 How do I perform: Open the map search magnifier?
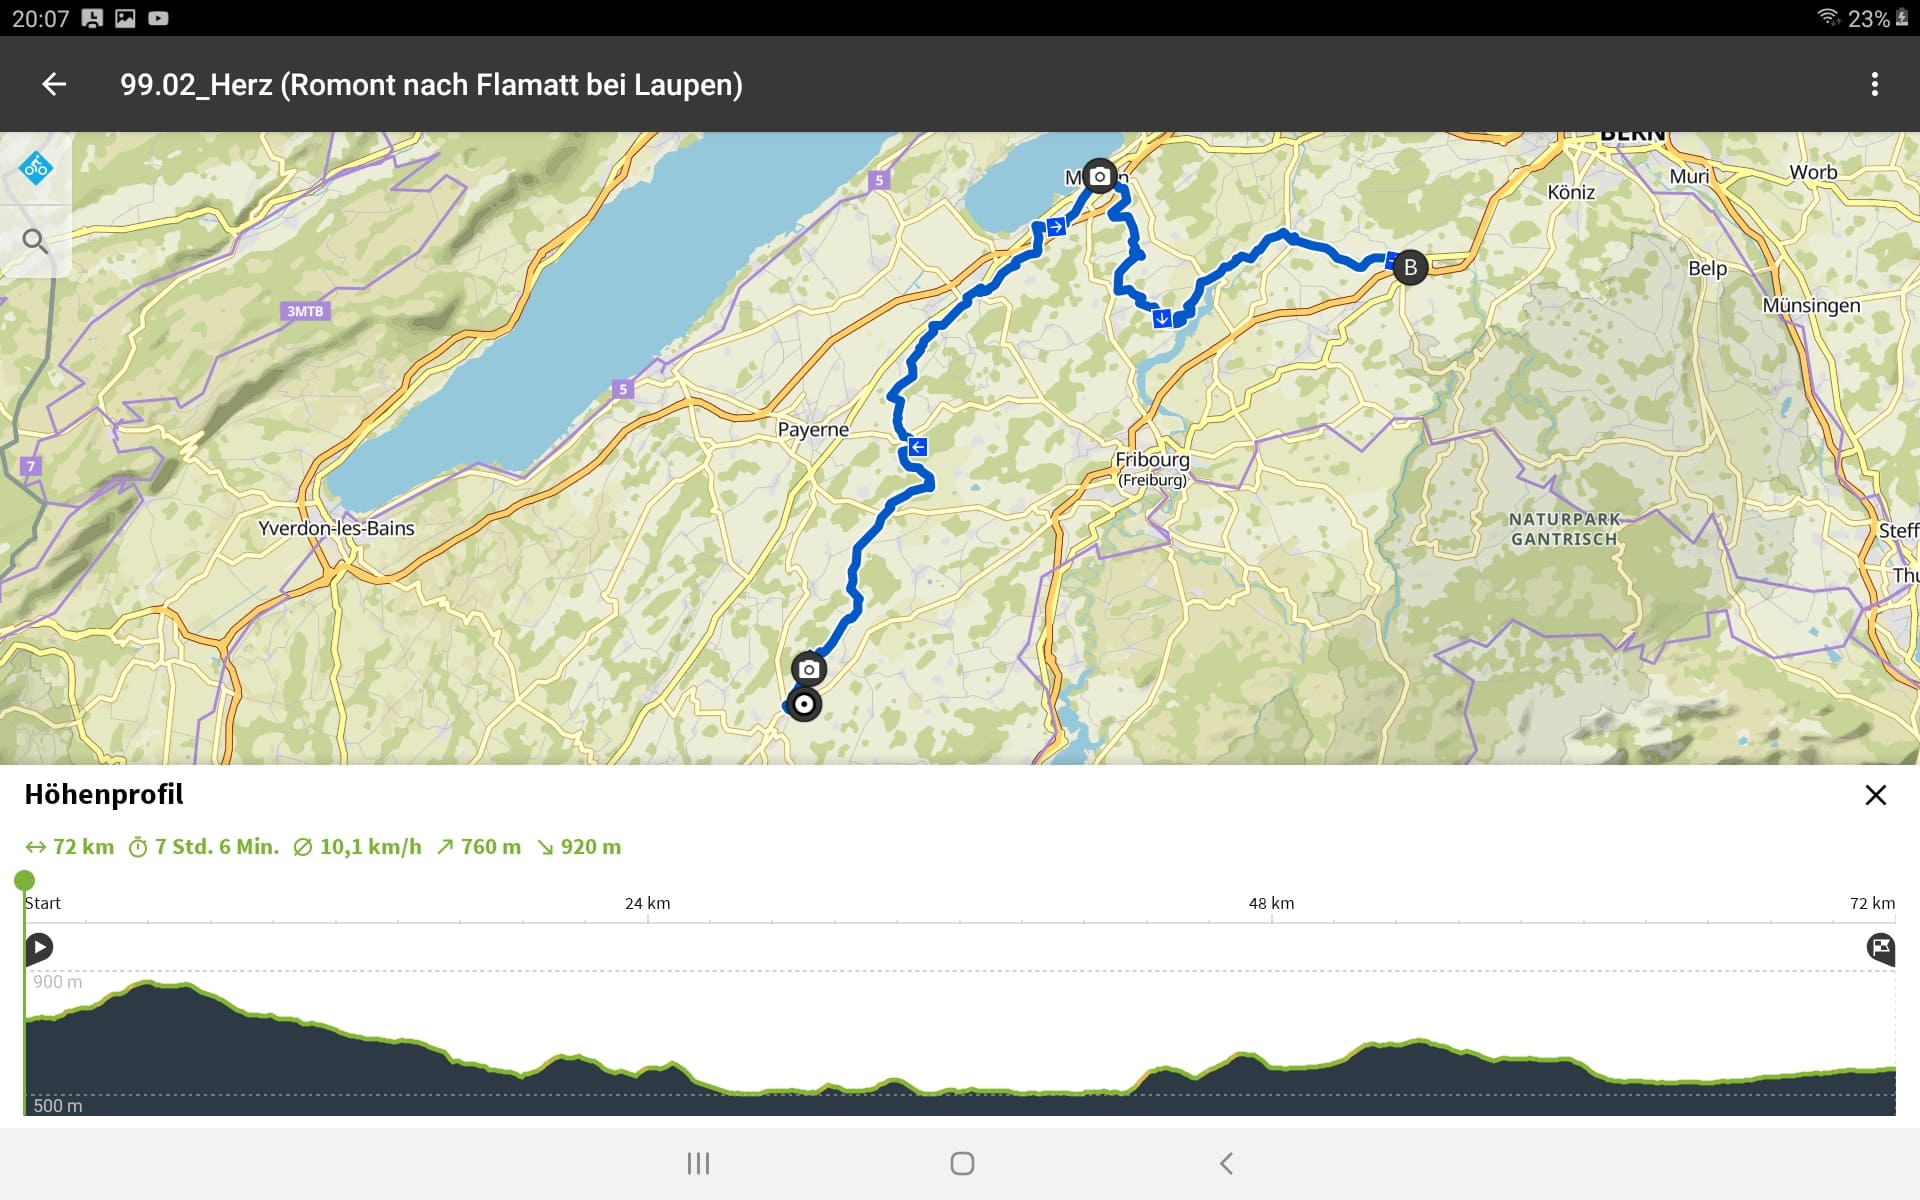point(35,241)
